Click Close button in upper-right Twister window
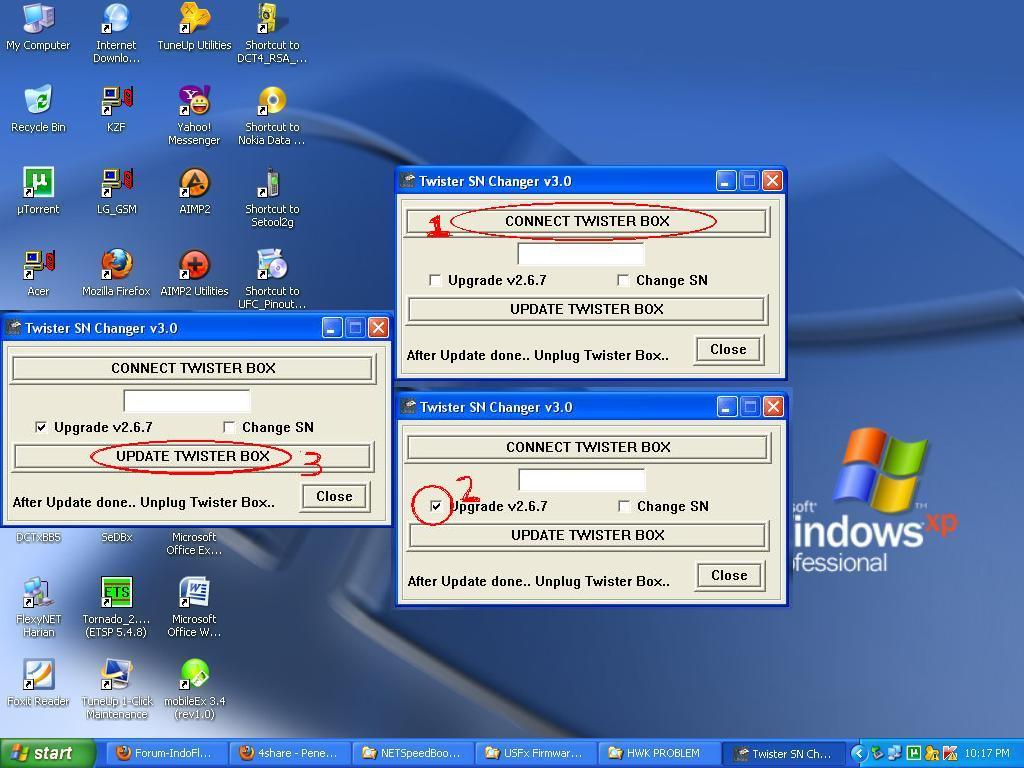This screenshot has width=1024, height=768. (x=728, y=349)
